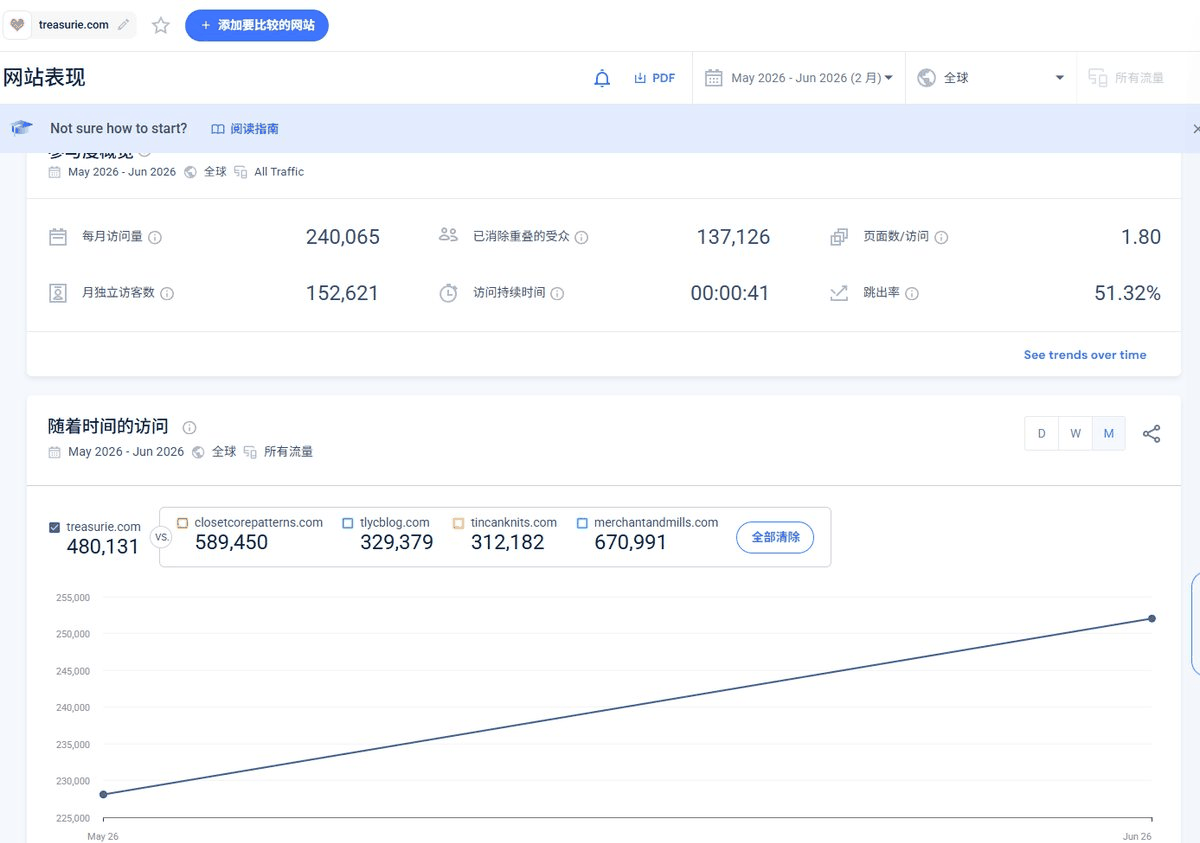The height and width of the screenshot is (843, 1200).
Task: Click the graduation cap icon in banner
Action: pos(22,128)
